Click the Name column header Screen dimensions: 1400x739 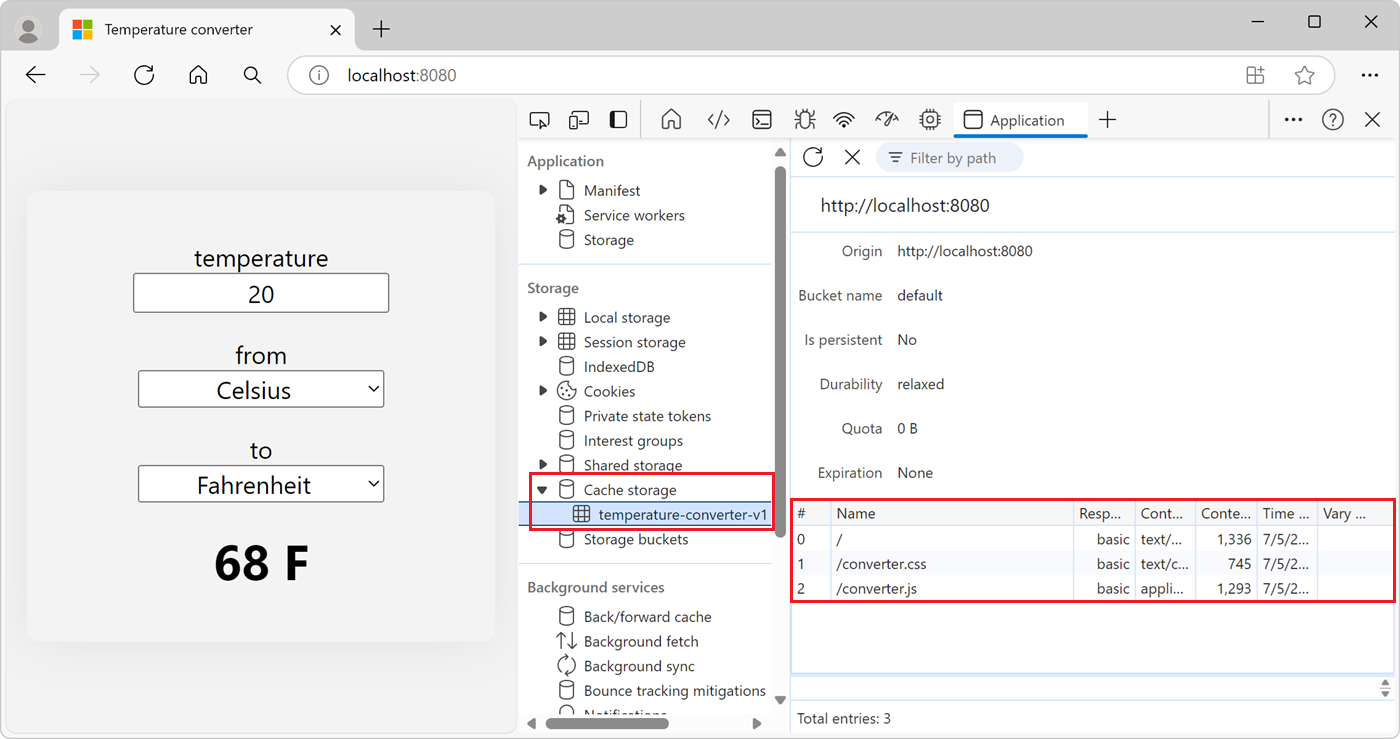[855, 514]
